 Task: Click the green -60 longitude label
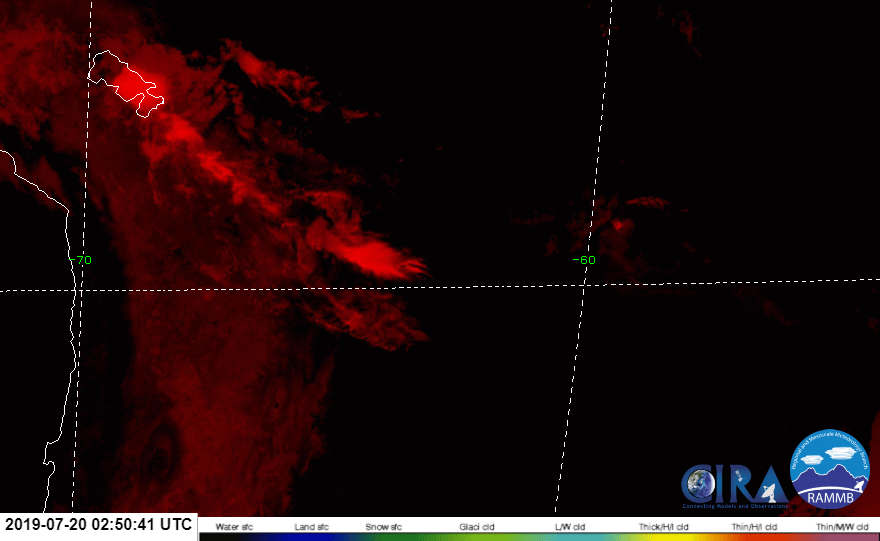coord(584,260)
